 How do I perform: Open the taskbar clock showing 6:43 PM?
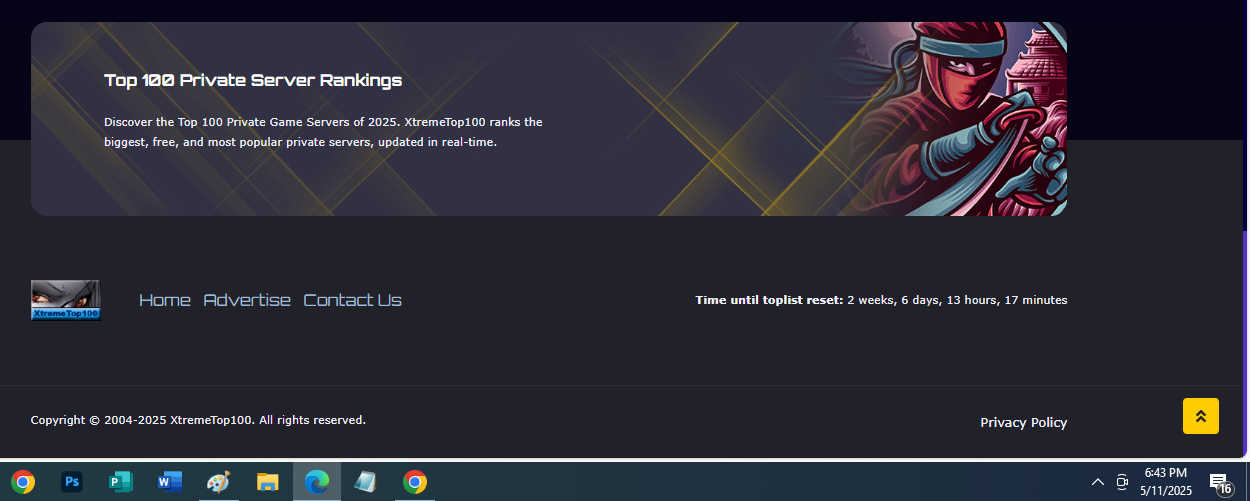[1166, 481]
